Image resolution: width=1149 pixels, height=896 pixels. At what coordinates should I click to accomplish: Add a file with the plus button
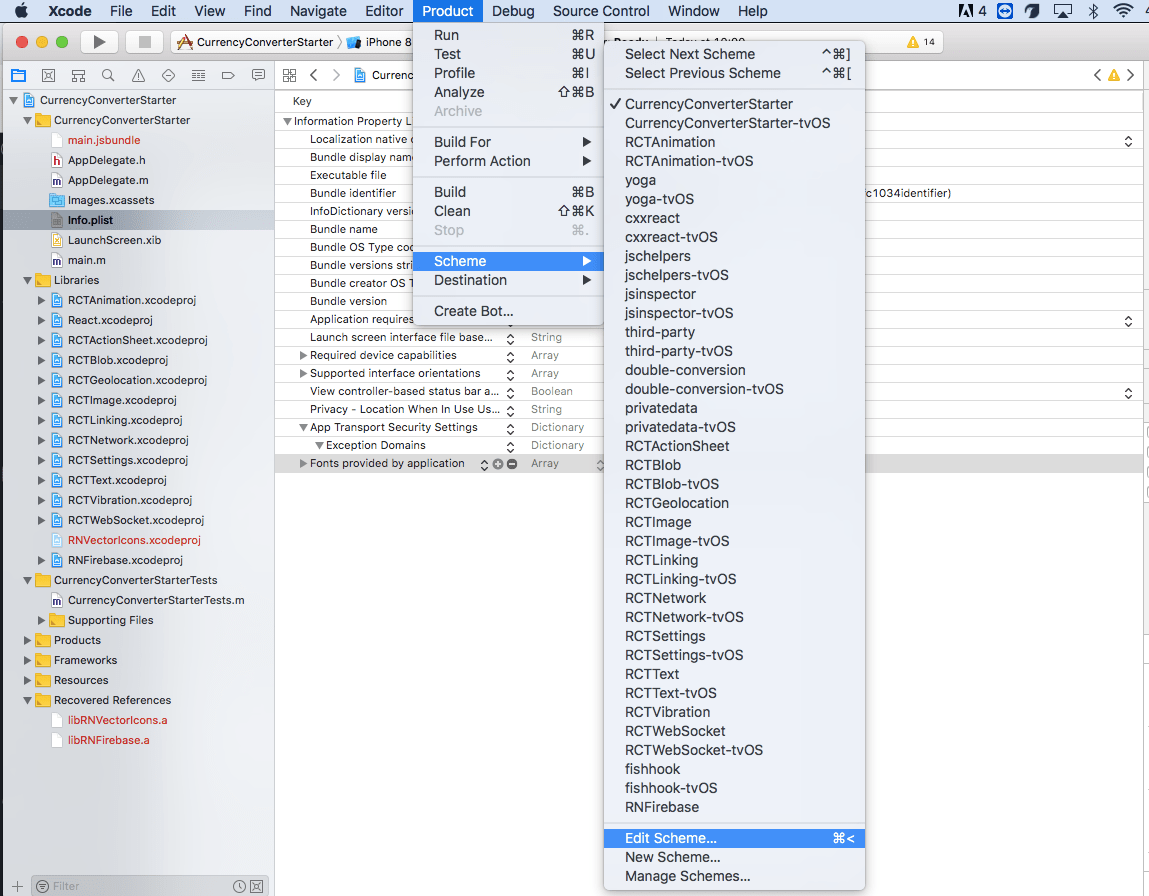click(x=18, y=886)
